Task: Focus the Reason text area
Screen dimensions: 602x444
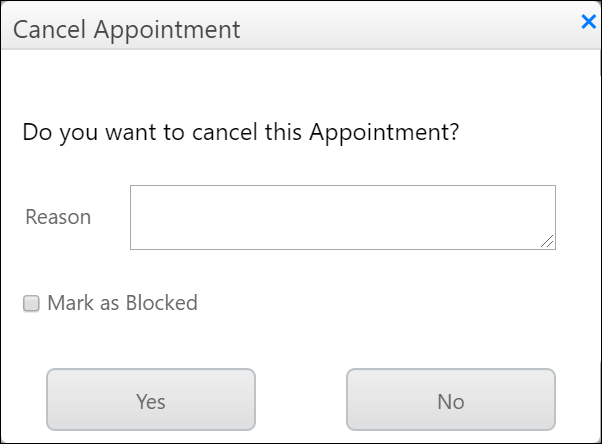Action: pyautogui.click(x=342, y=217)
